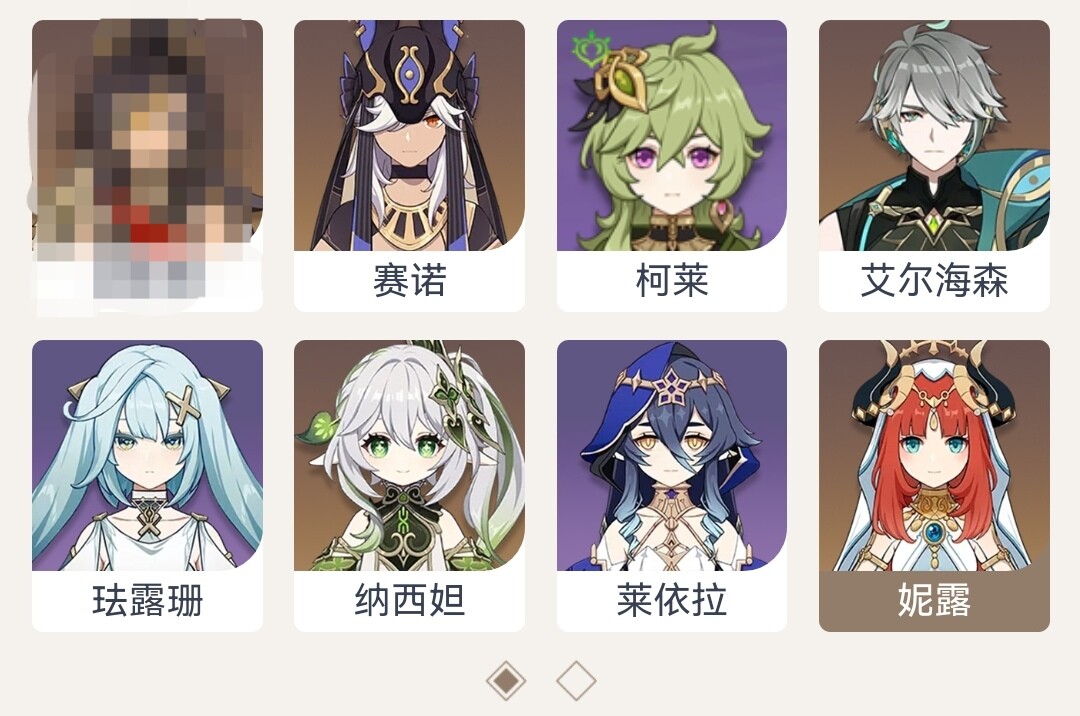Select the 艾尔海森 character portrait
This screenshot has width=1080, height=716.
pos(934,136)
